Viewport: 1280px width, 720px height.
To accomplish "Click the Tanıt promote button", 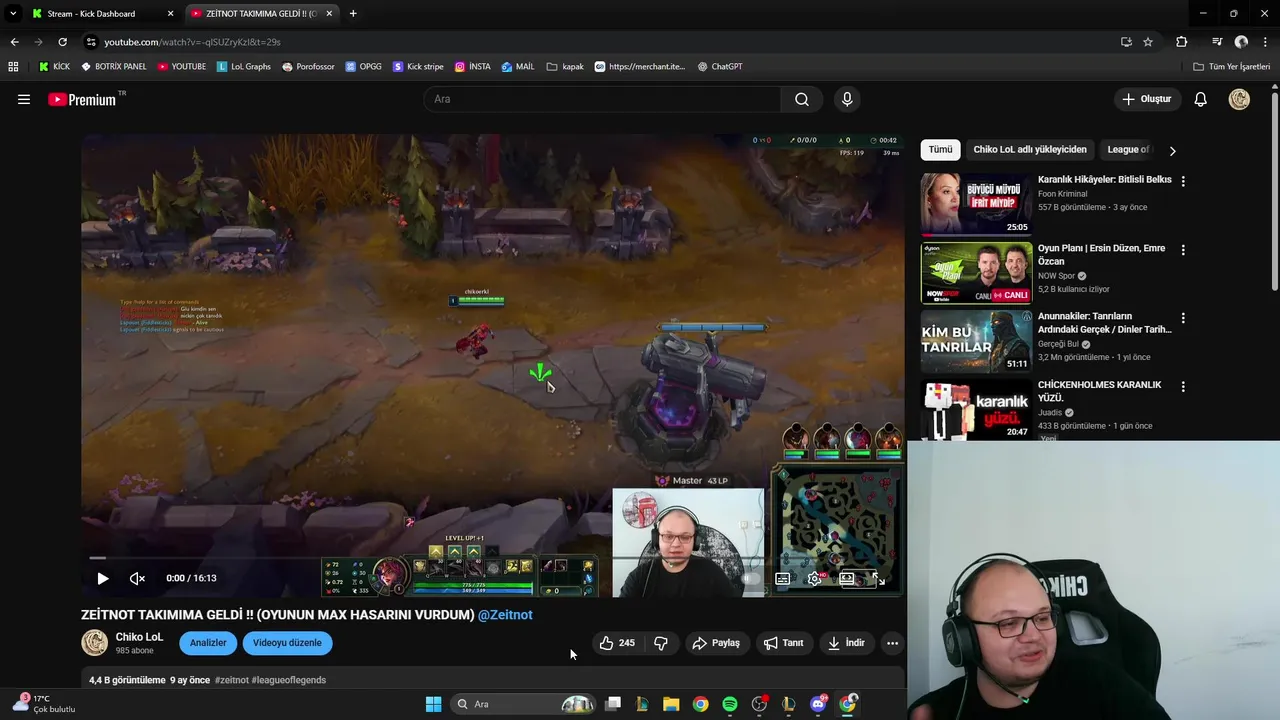I will click(x=784, y=643).
